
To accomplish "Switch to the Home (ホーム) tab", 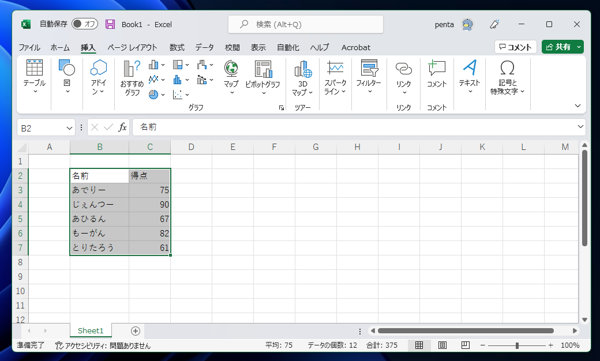I will tap(60, 47).
